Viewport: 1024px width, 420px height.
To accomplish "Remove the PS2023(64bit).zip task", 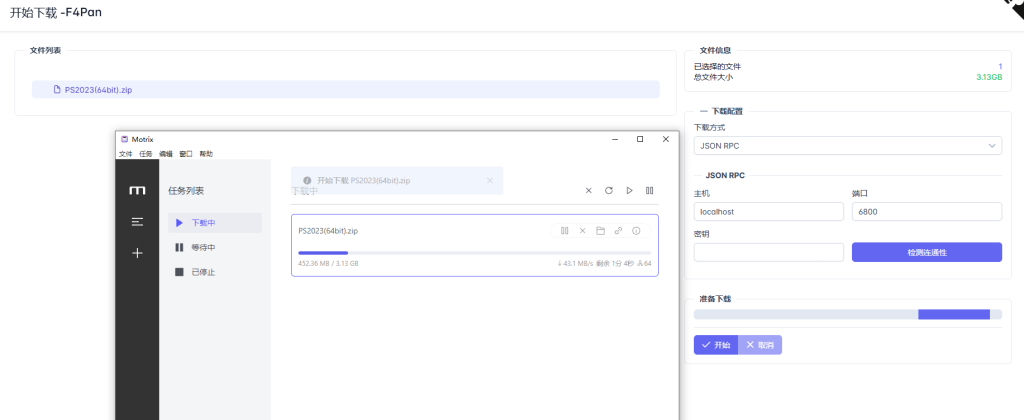I will [x=583, y=231].
